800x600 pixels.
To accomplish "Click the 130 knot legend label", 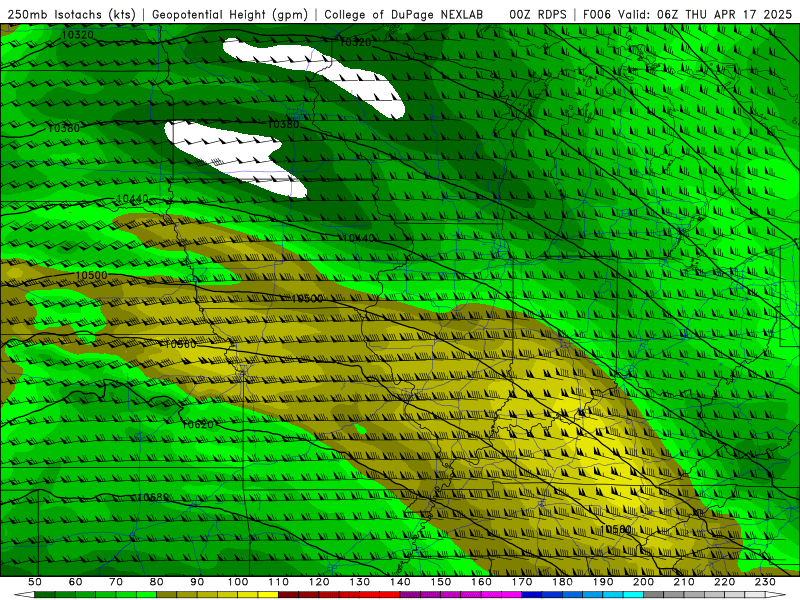I will click(360, 582).
